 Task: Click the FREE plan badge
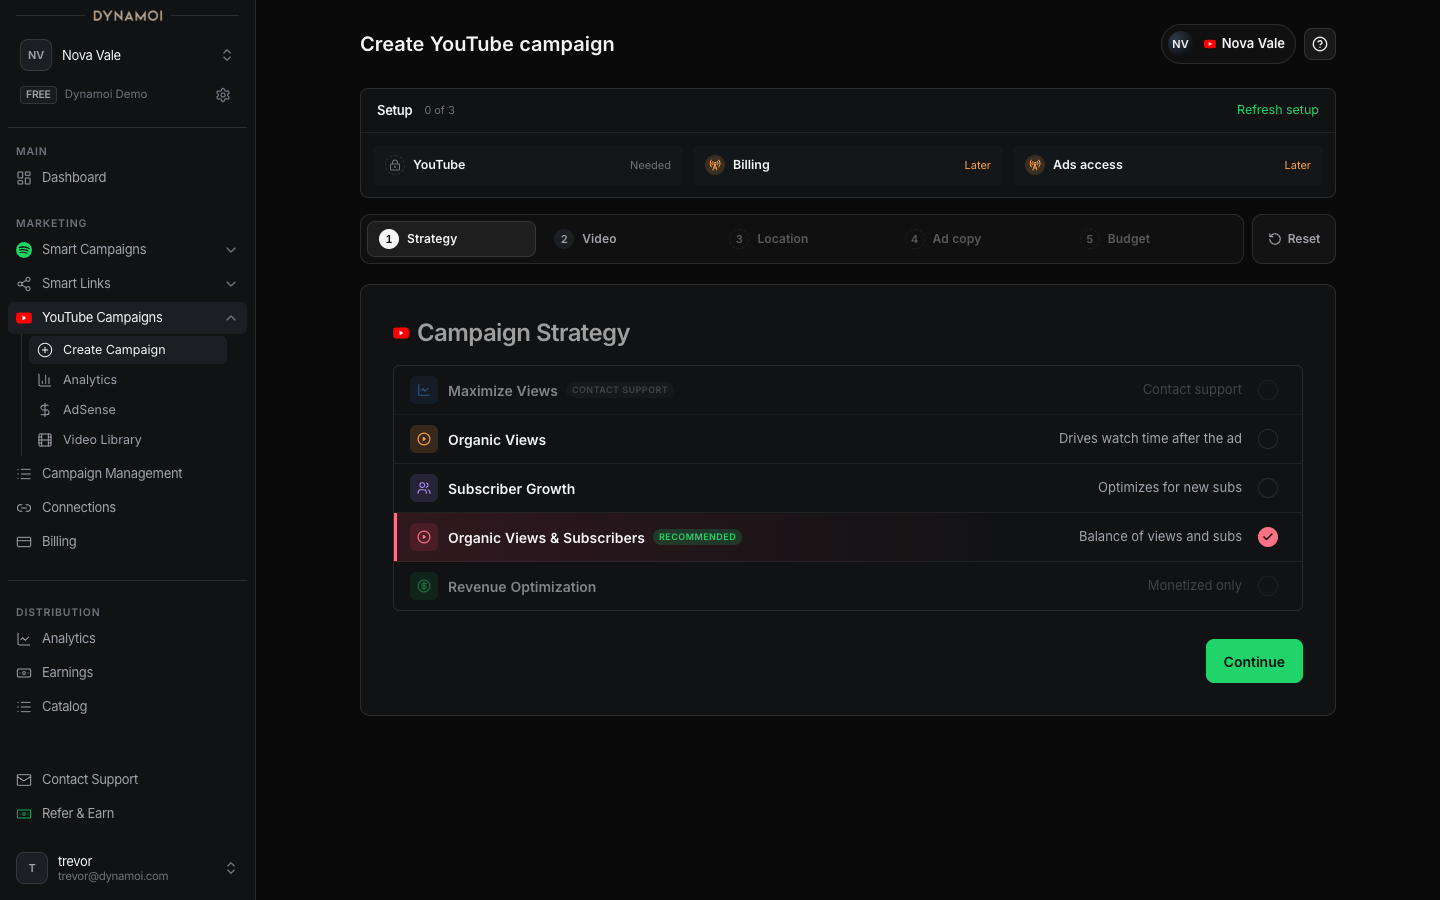click(38, 95)
